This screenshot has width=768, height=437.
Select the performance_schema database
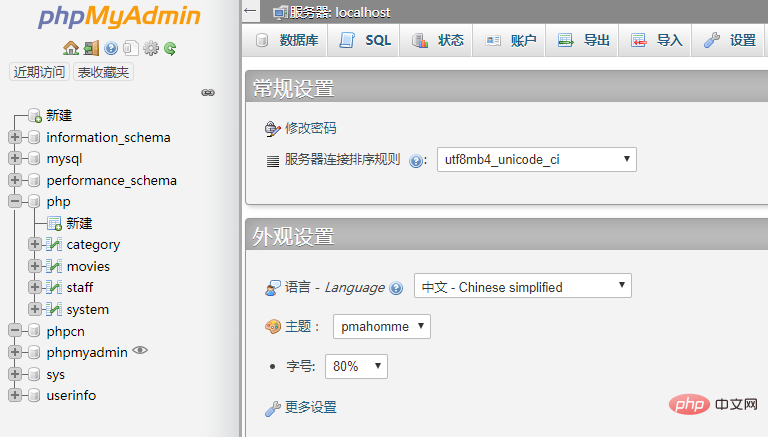pos(112,180)
